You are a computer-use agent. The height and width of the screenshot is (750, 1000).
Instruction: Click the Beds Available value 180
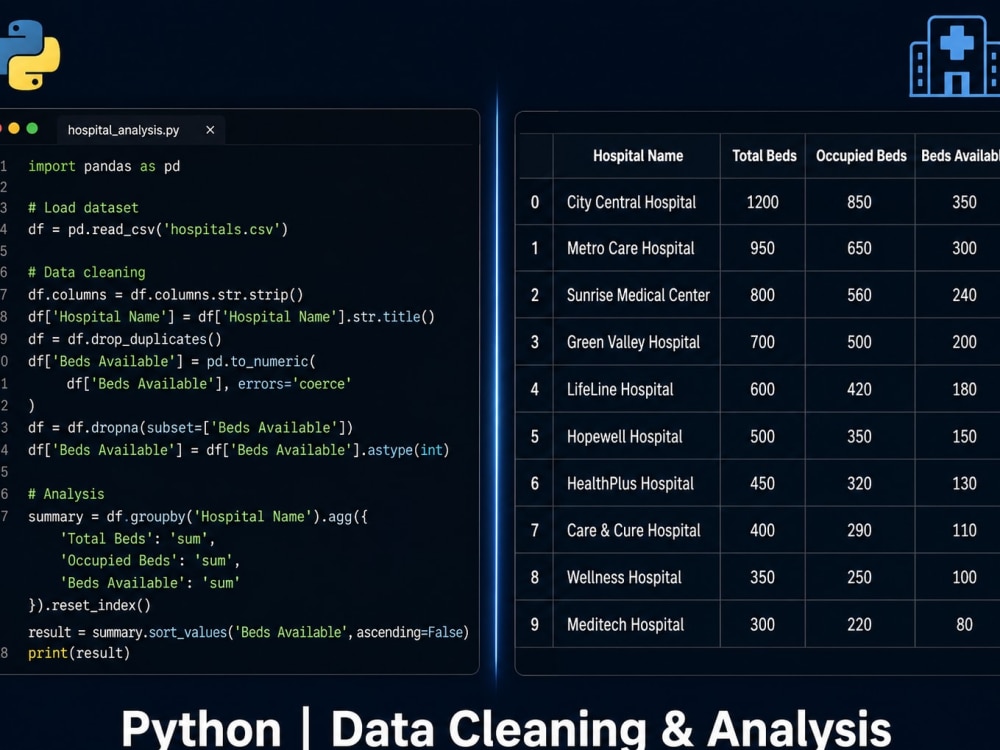click(x=964, y=389)
